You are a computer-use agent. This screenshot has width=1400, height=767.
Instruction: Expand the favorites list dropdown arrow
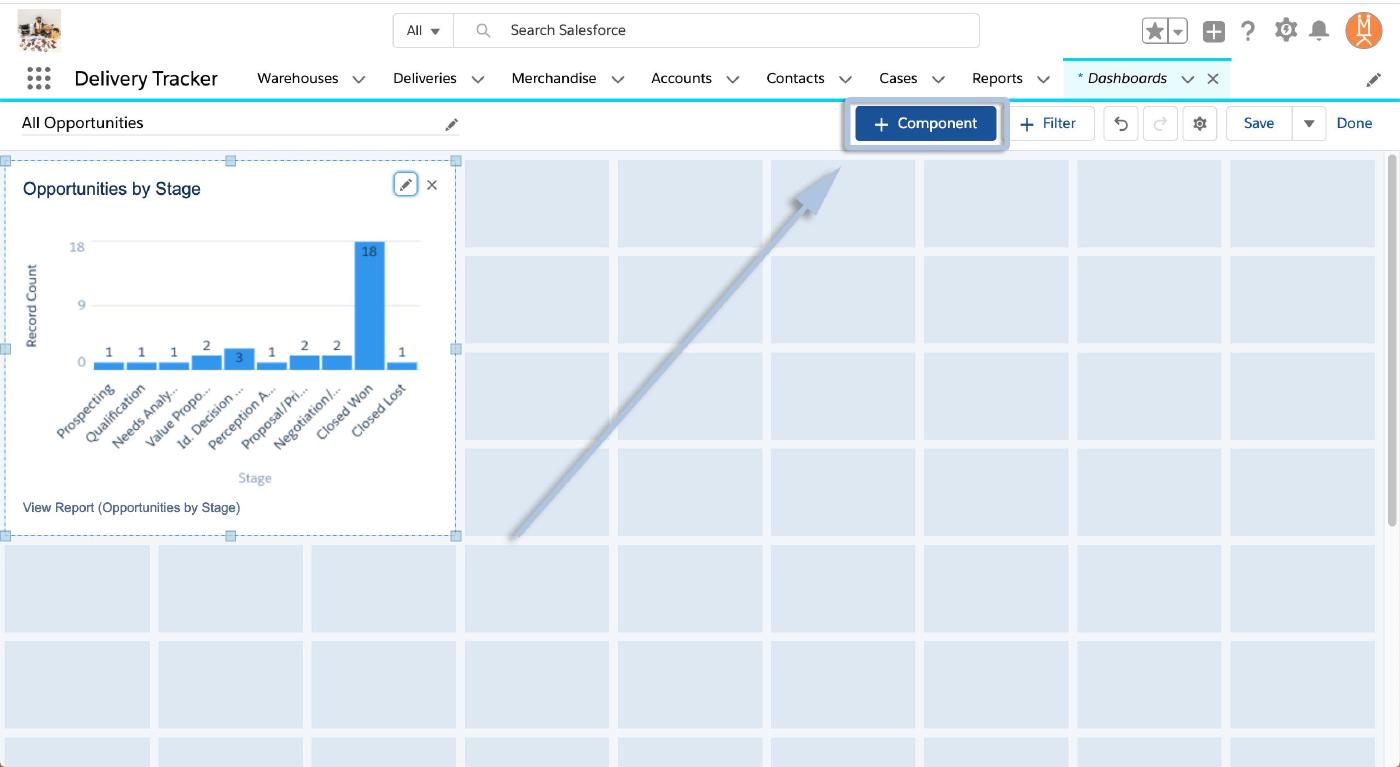[1178, 31]
